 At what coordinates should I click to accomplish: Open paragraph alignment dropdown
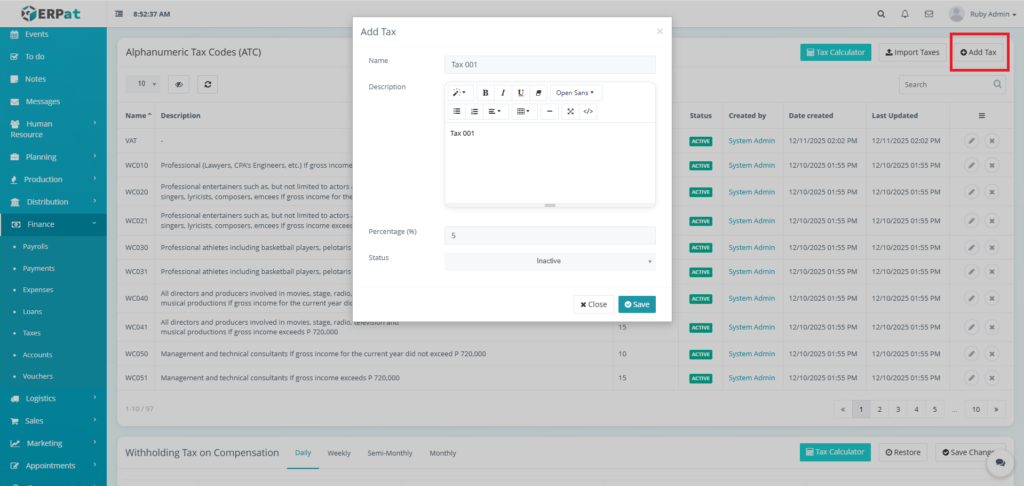[496, 112]
